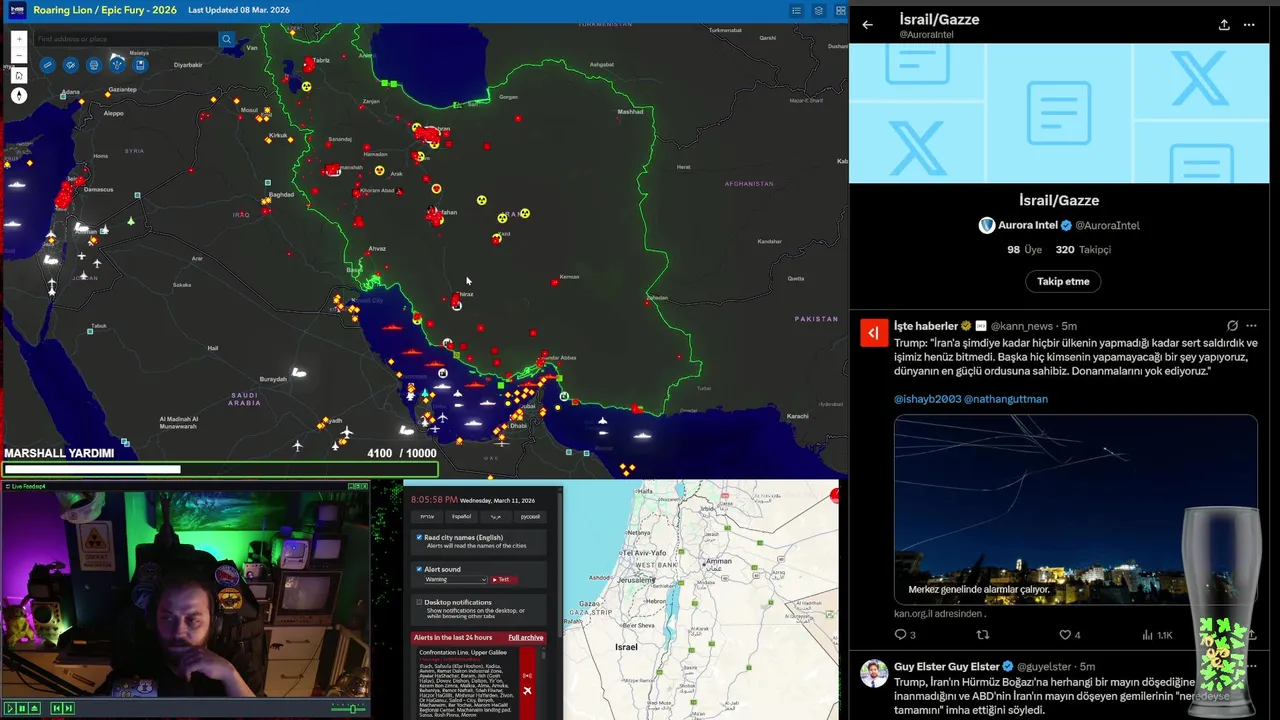Open the layers stack icon in header
1280x720 pixels.
click(818, 10)
